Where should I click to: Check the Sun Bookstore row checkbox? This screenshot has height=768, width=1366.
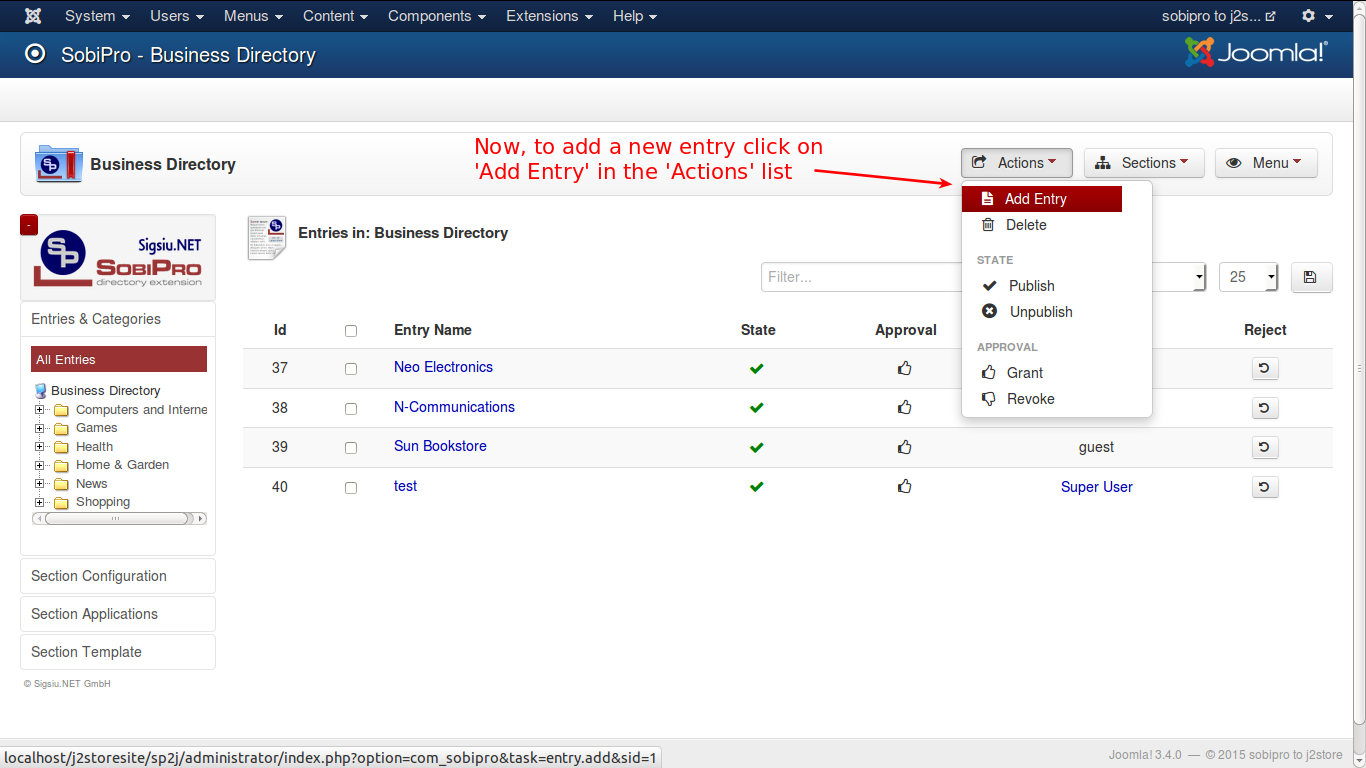[351, 448]
